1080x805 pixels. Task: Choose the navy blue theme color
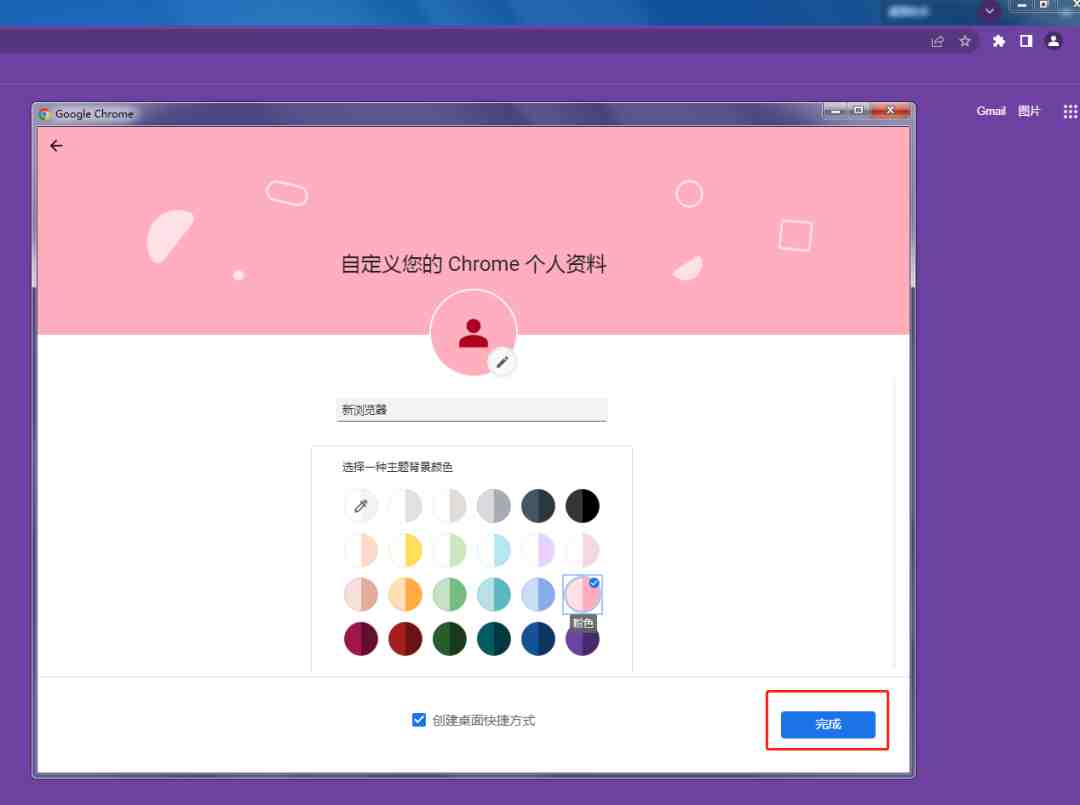(538, 639)
